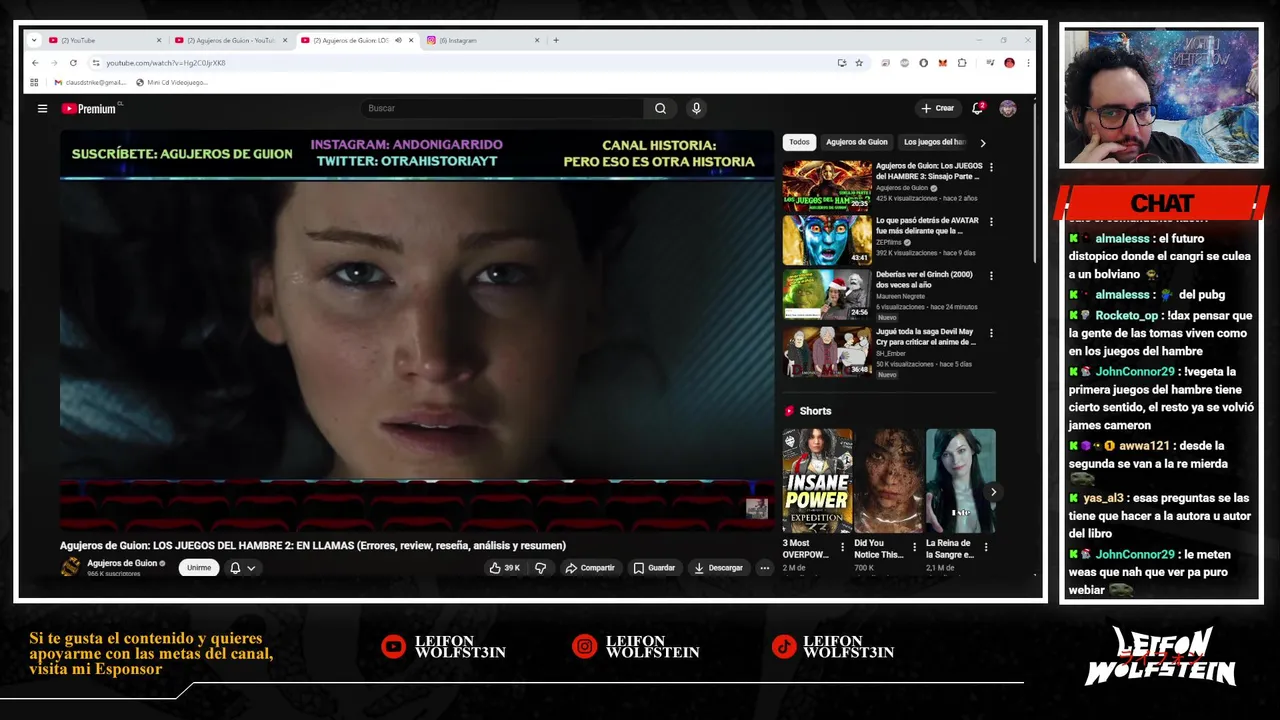
Task: Open Agujeros de Guion channel name link
Action: point(122,563)
